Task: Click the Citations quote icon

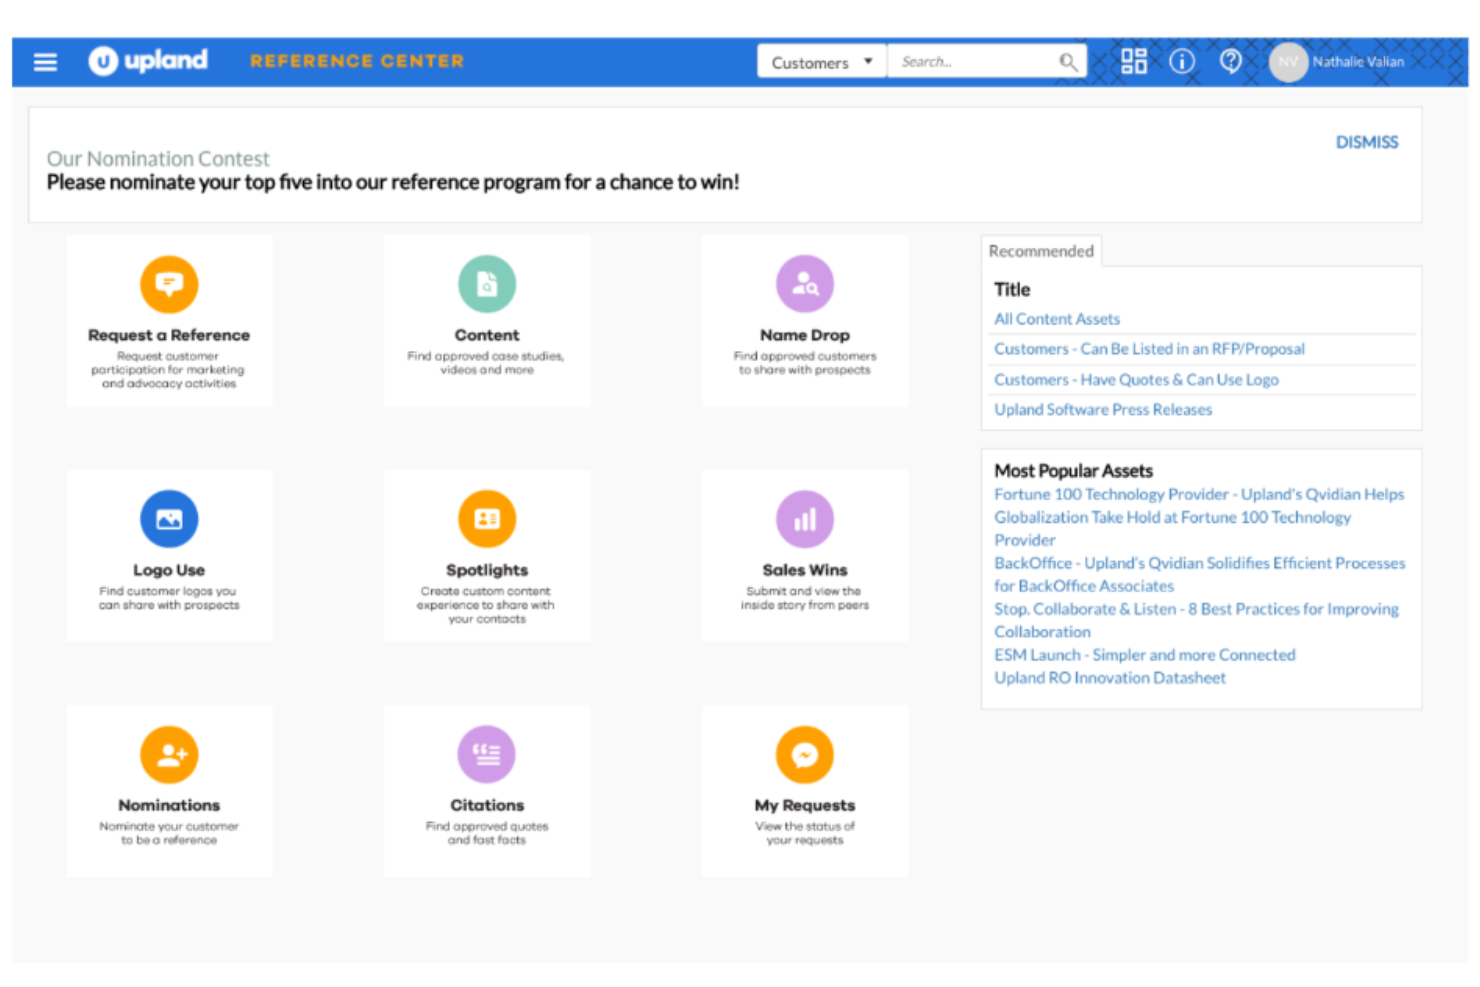Action: (x=487, y=754)
